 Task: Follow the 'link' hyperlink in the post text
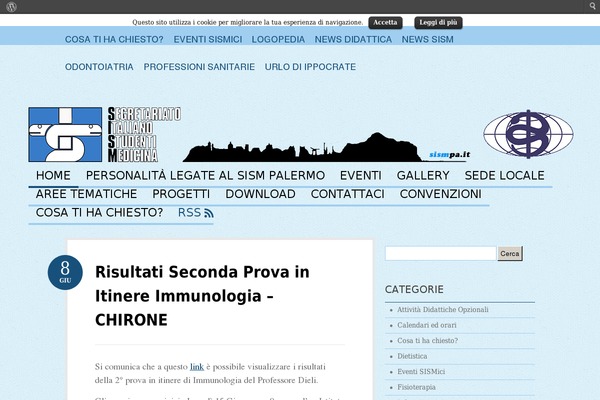pyautogui.click(x=197, y=367)
